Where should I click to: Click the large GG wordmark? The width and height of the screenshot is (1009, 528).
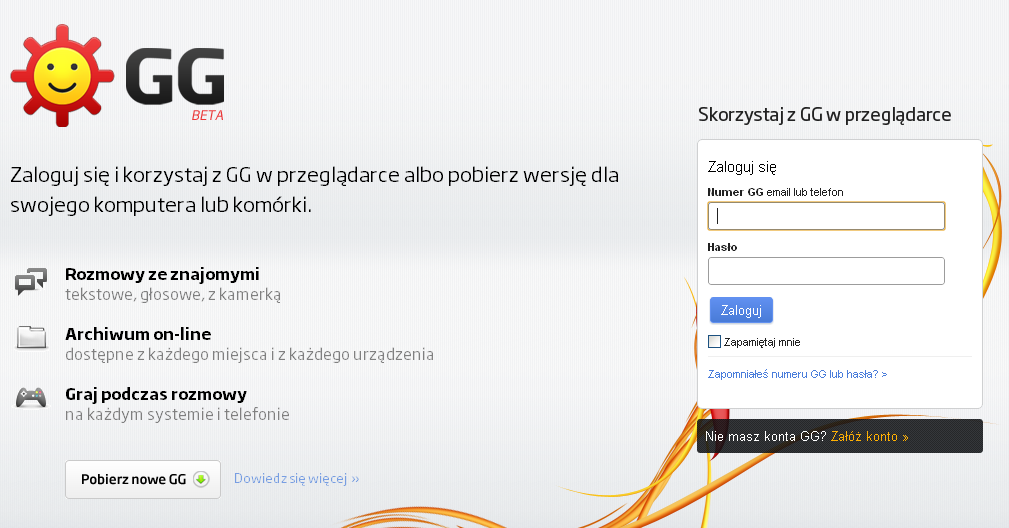175,76
